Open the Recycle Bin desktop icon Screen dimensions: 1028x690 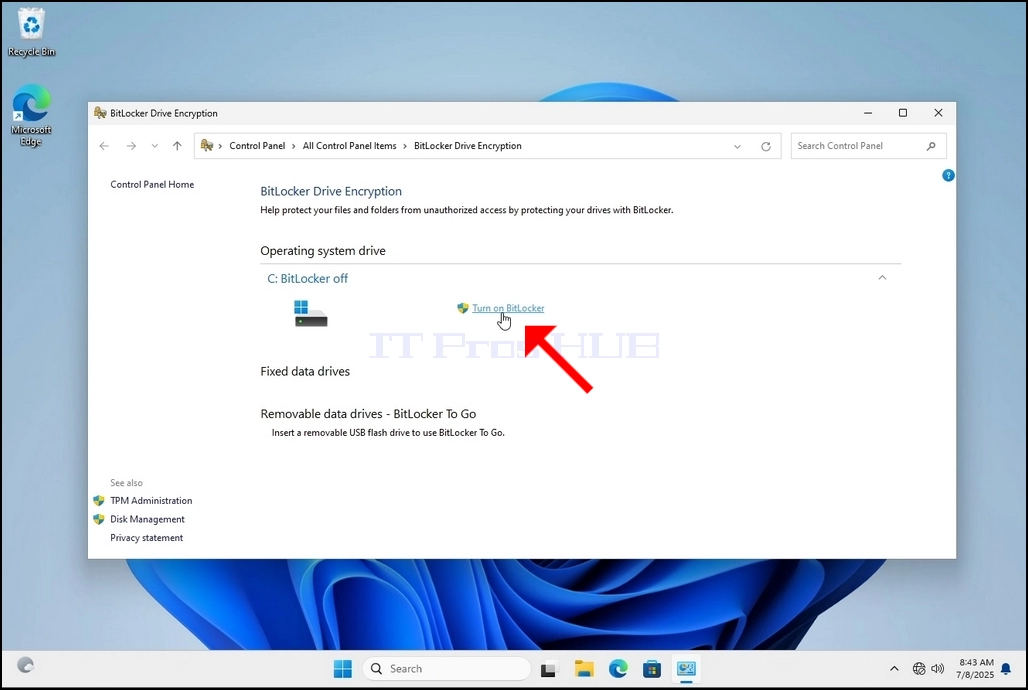(x=31, y=33)
